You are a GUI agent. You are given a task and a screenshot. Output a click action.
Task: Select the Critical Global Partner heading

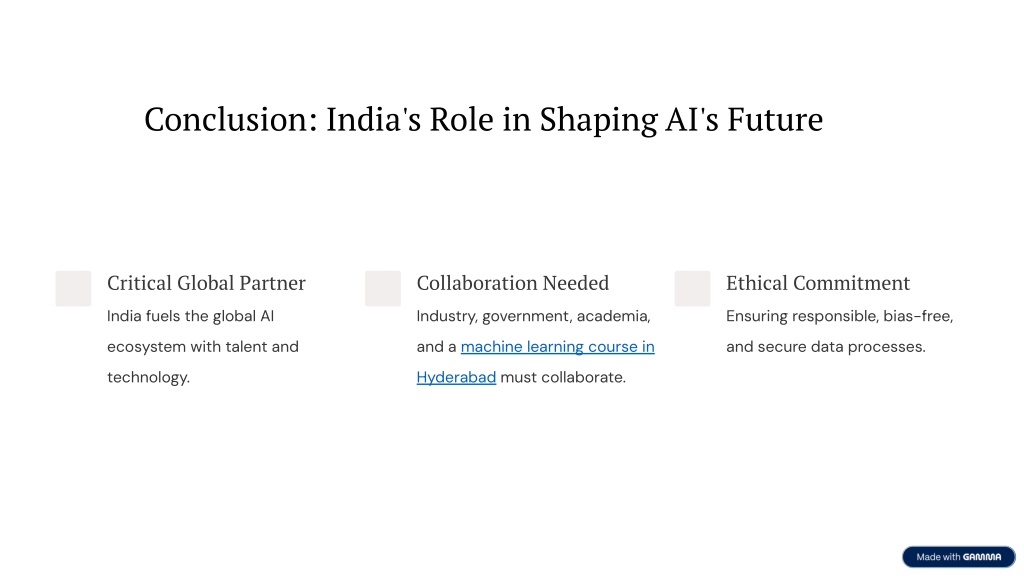[x=206, y=283]
